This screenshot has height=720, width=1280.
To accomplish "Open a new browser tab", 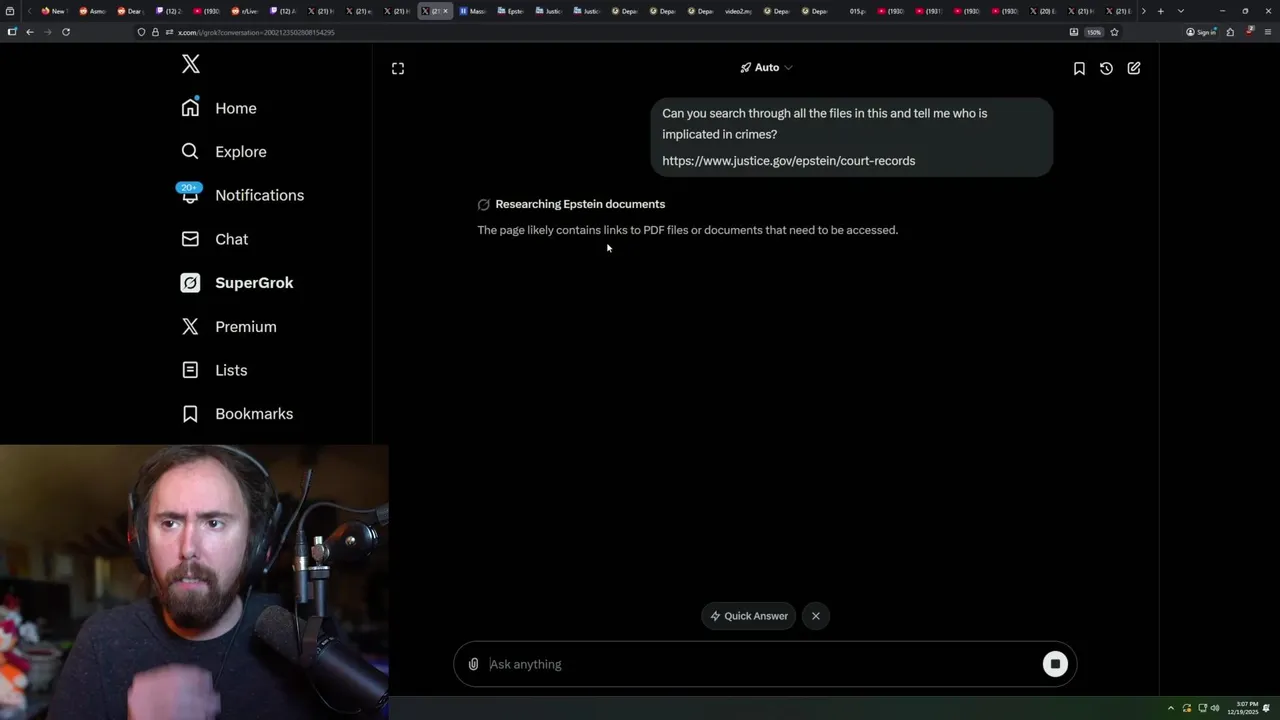I will pyautogui.click(x=1160, y=11).
